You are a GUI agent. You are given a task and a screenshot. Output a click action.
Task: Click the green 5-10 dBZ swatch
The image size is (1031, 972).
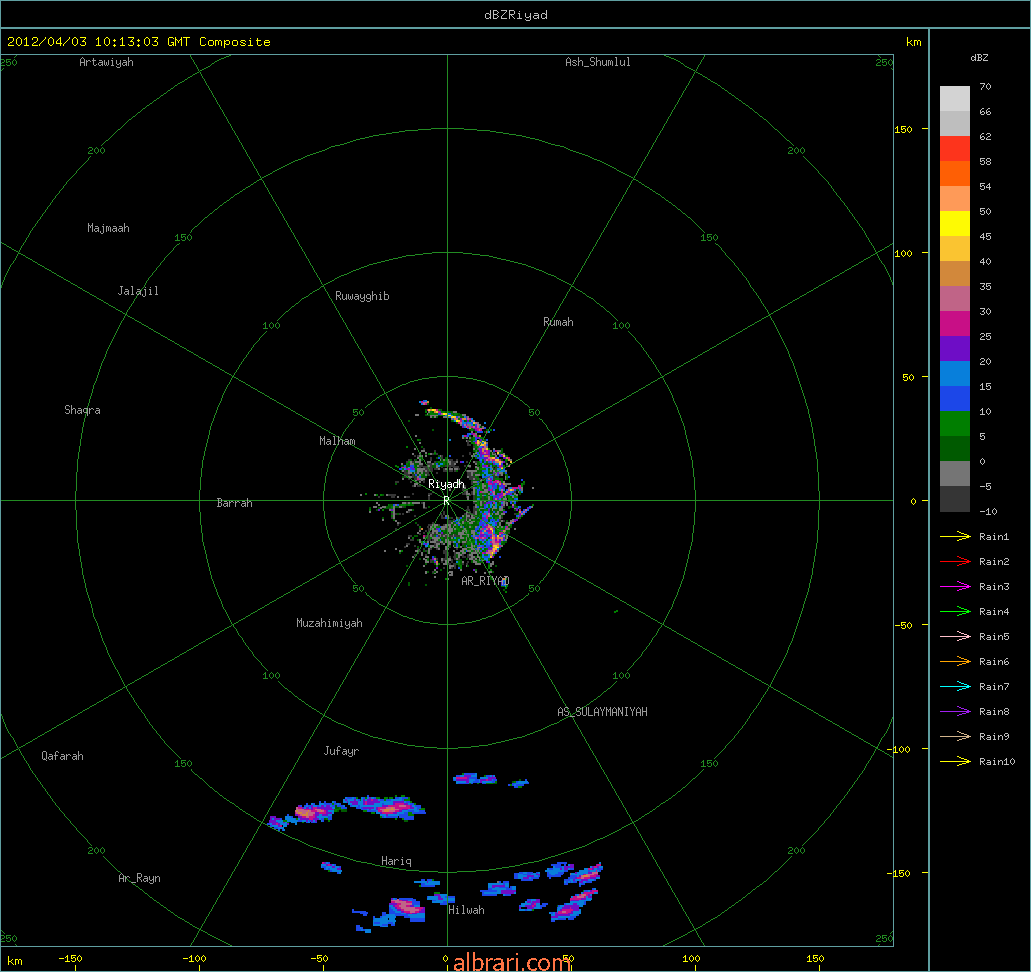(955, 424)
